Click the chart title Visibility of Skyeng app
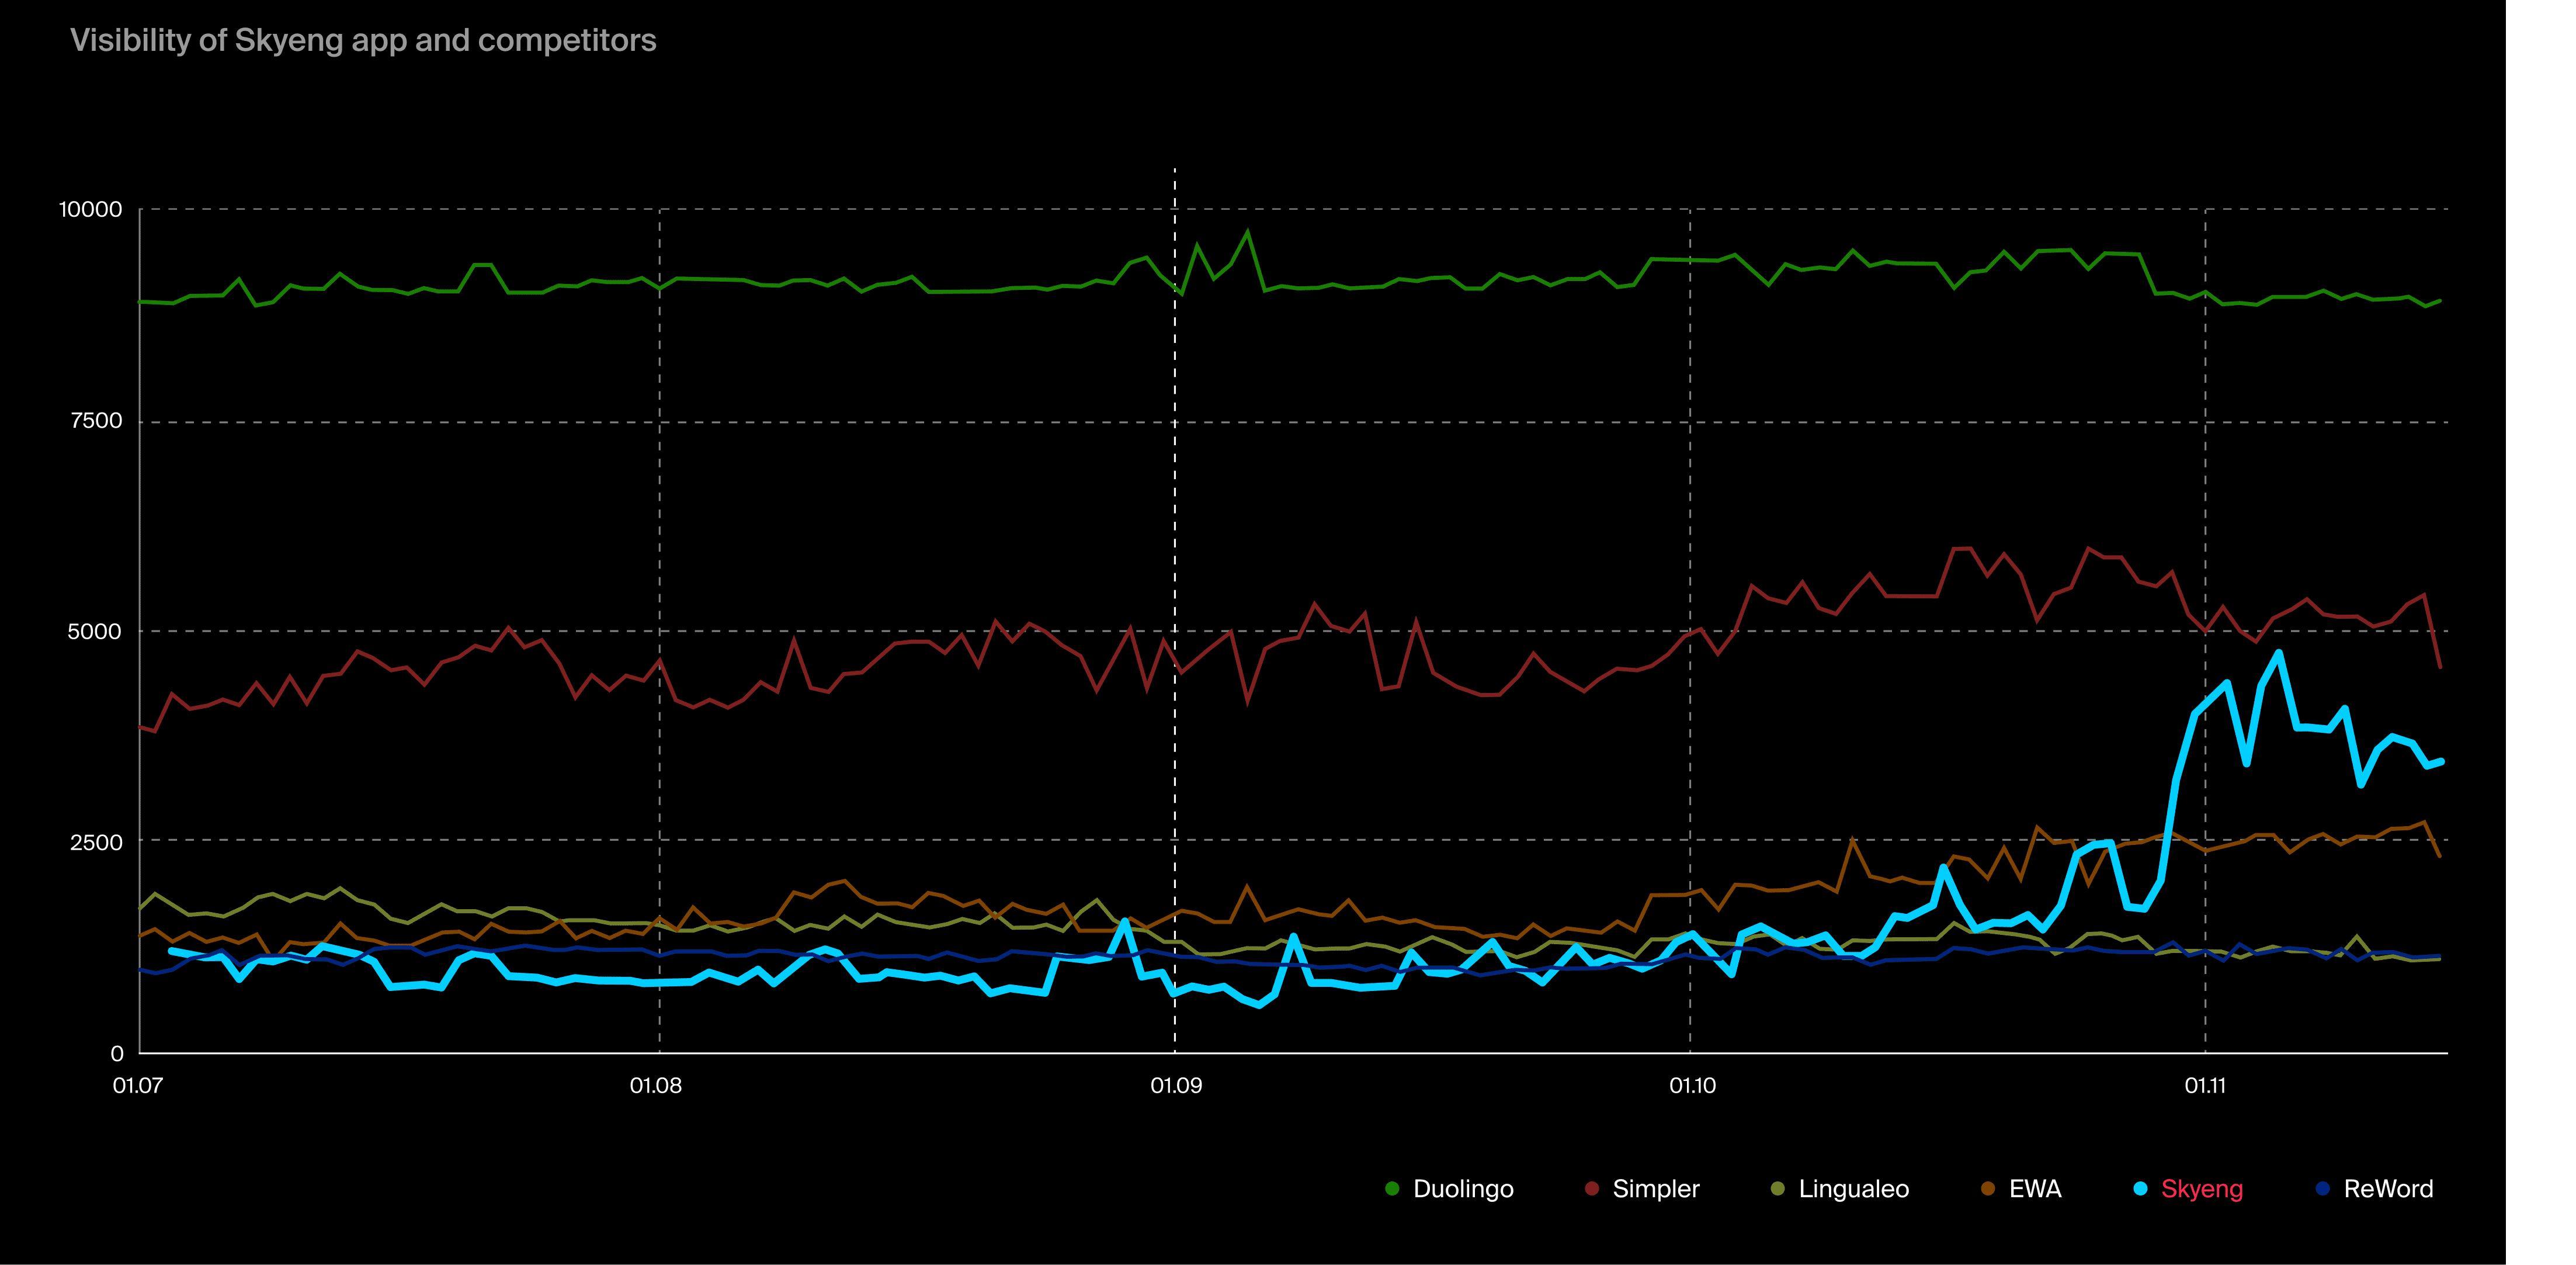The width and height of the screenshot is (2576, 1265). [363, 41]
